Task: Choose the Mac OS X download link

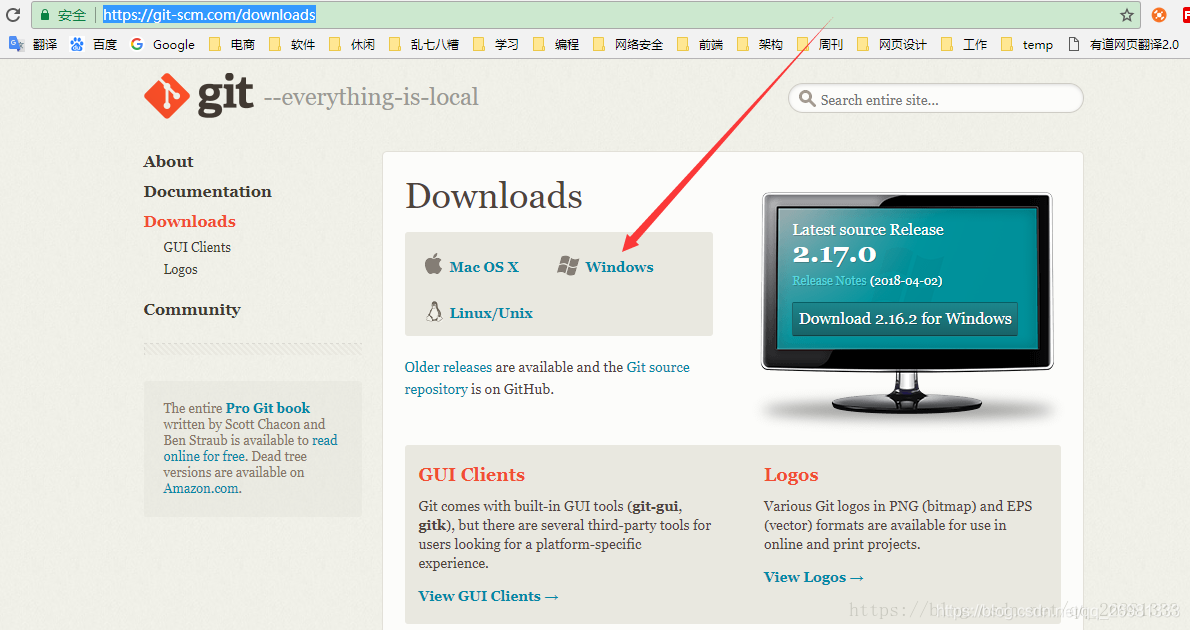Action: (x=484, y=266)
